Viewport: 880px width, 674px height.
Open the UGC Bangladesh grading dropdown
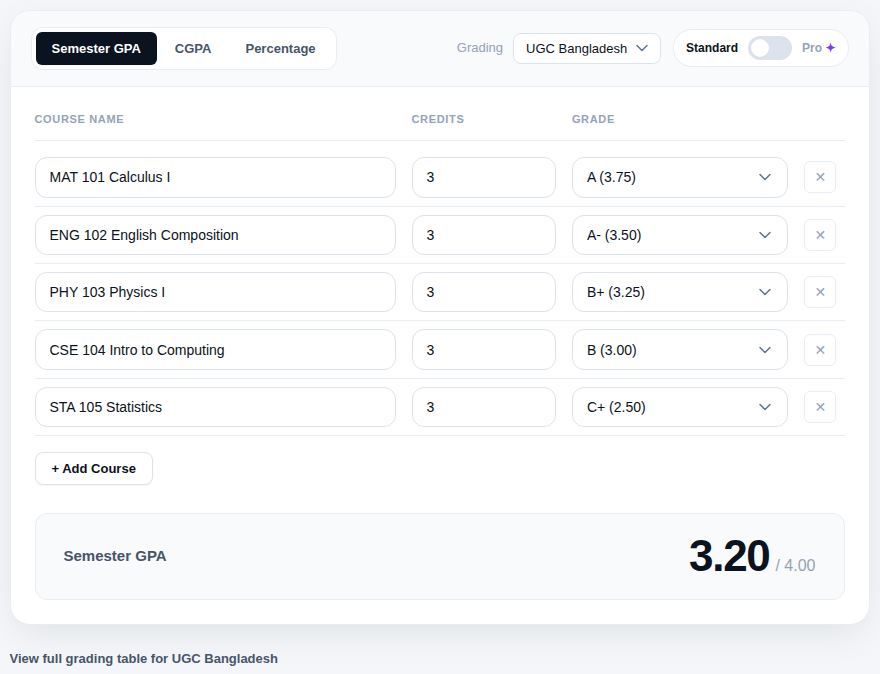(586, 49)
